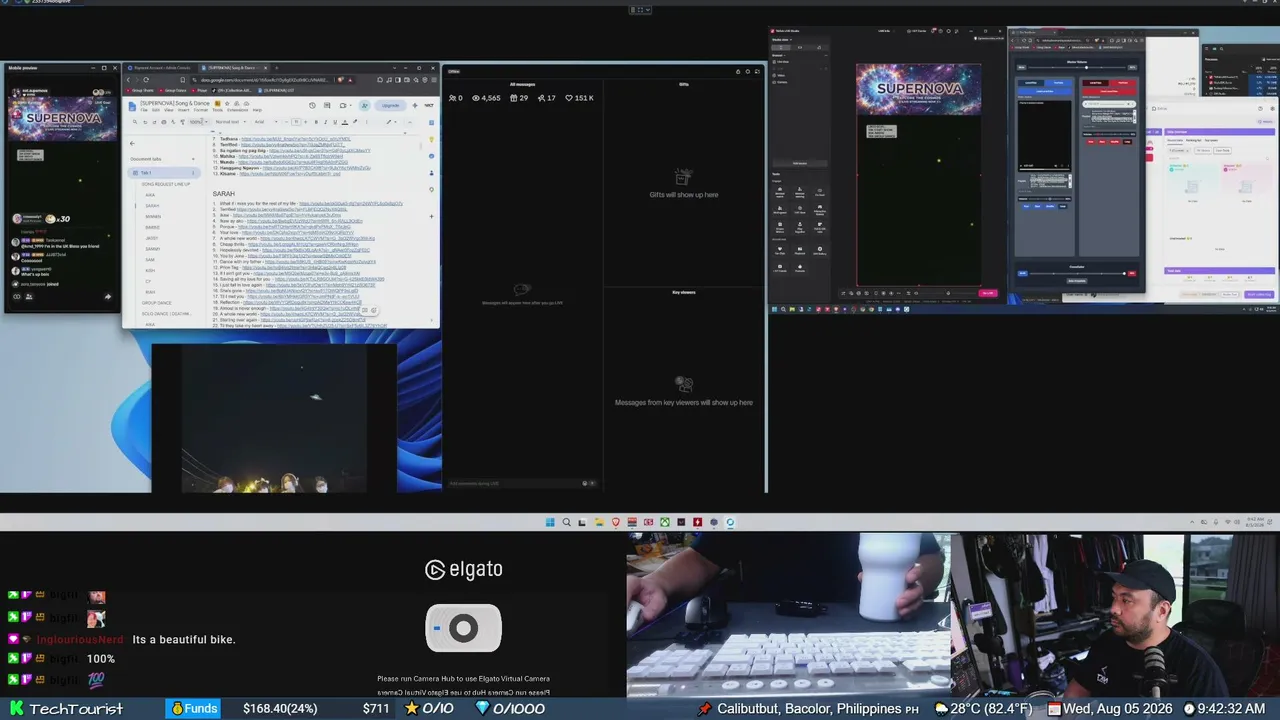Open the Windows Start menu on the taskbar
This screenshot has width=1280, height=720.
pos(550,522)
